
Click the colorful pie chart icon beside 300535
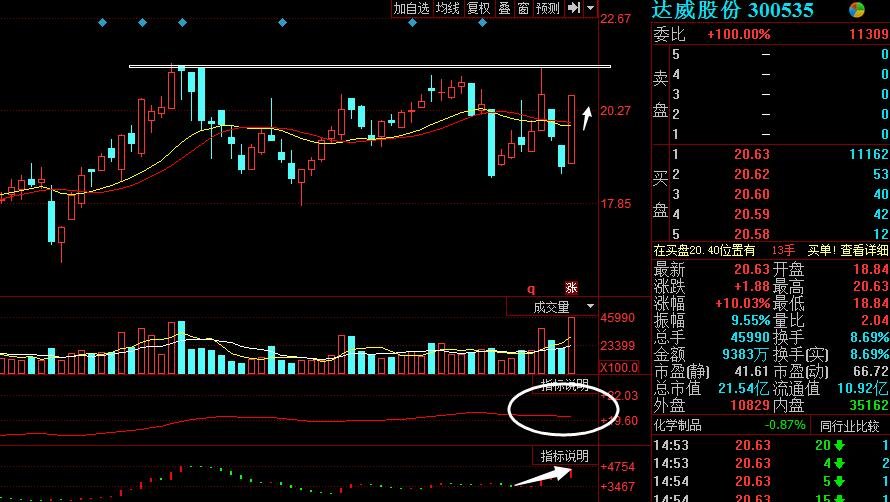(857, 9)
